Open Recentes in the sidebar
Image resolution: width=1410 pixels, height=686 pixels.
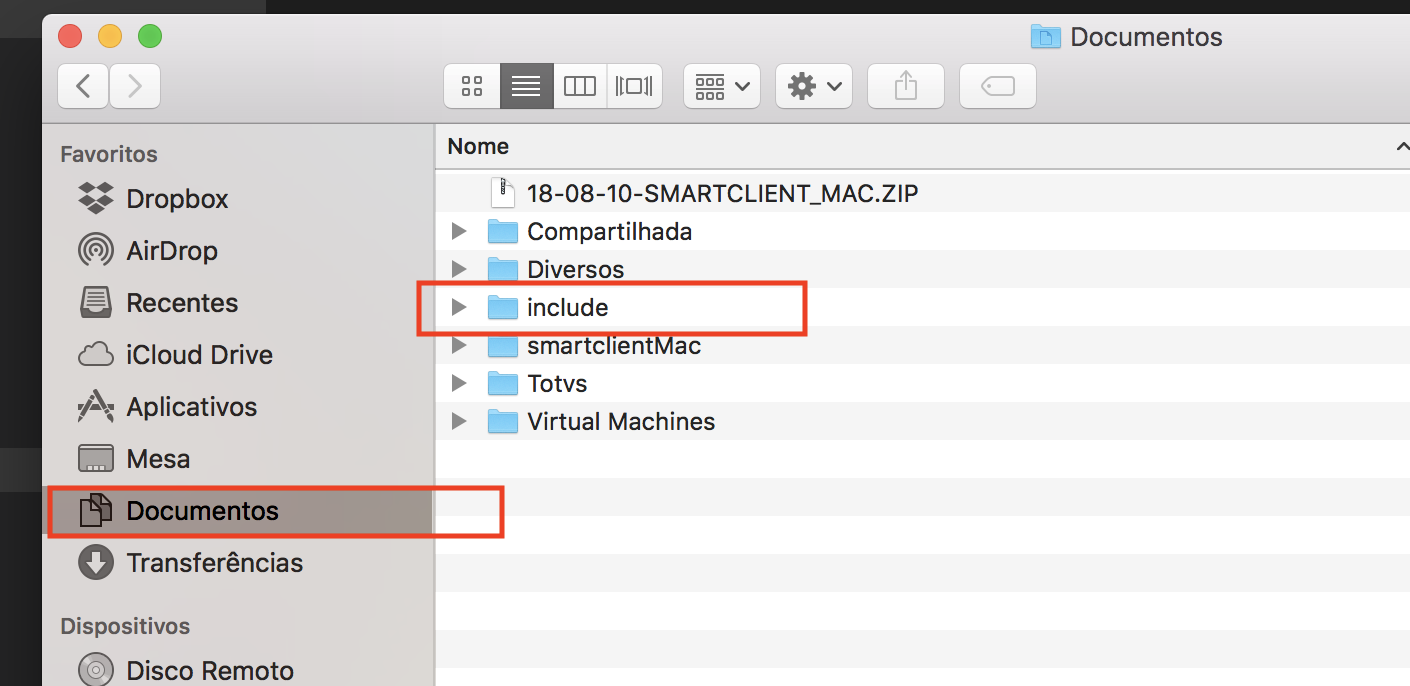pos(238,303)
